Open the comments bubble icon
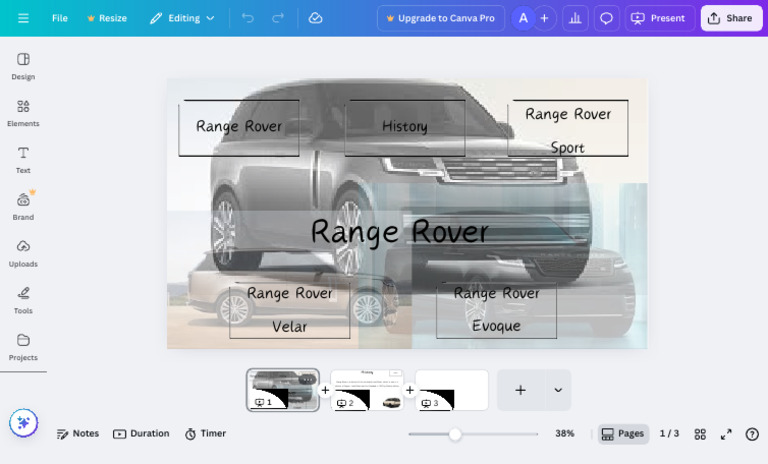 pyautogui.click(x=606, y=18)
